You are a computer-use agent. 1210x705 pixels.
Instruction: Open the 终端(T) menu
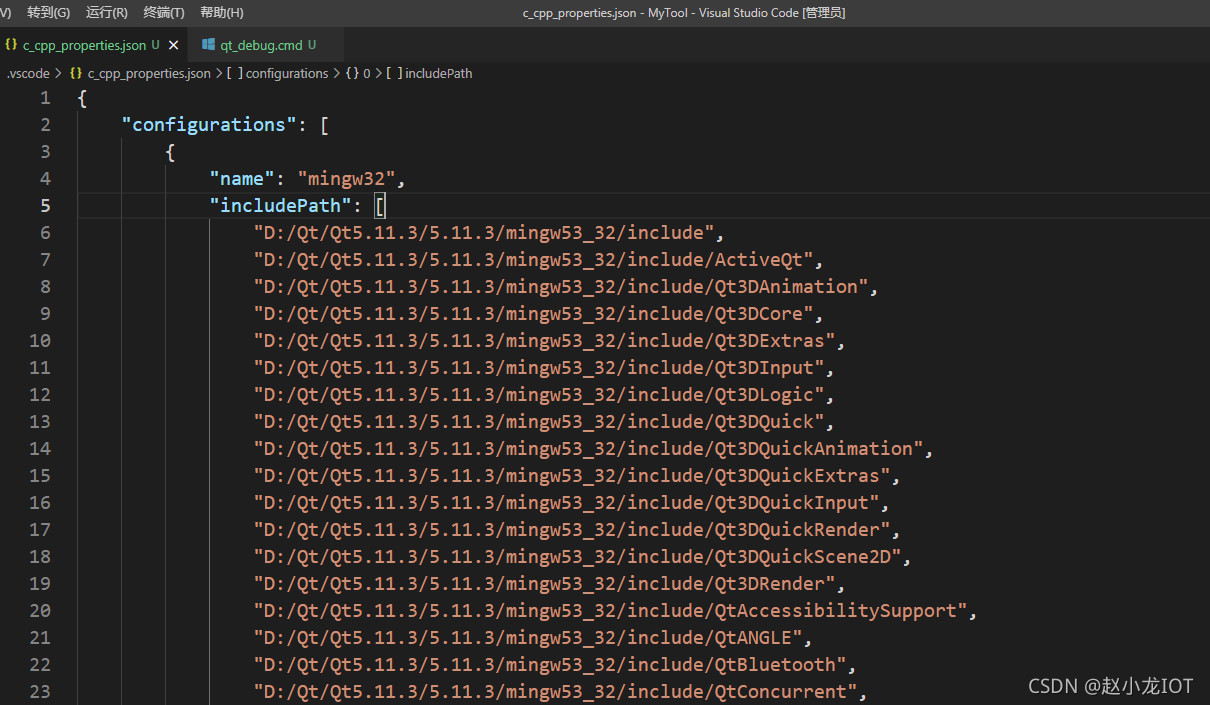point(164,13)
